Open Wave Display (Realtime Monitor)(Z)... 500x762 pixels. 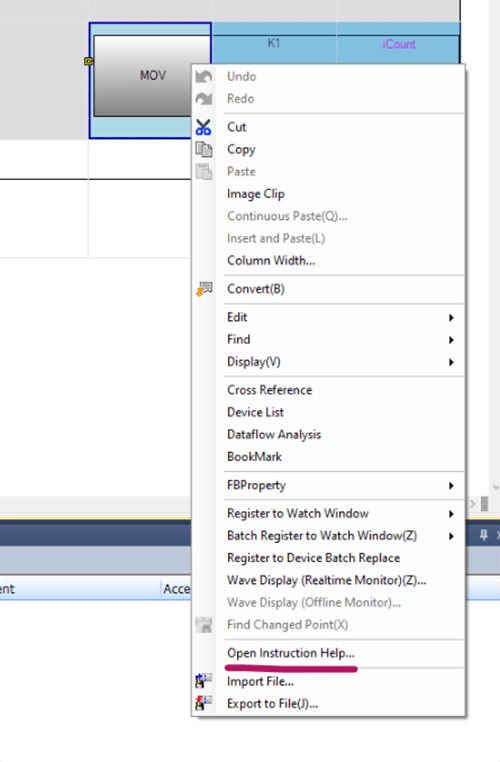pyautogui.click(x=327, y=580)
